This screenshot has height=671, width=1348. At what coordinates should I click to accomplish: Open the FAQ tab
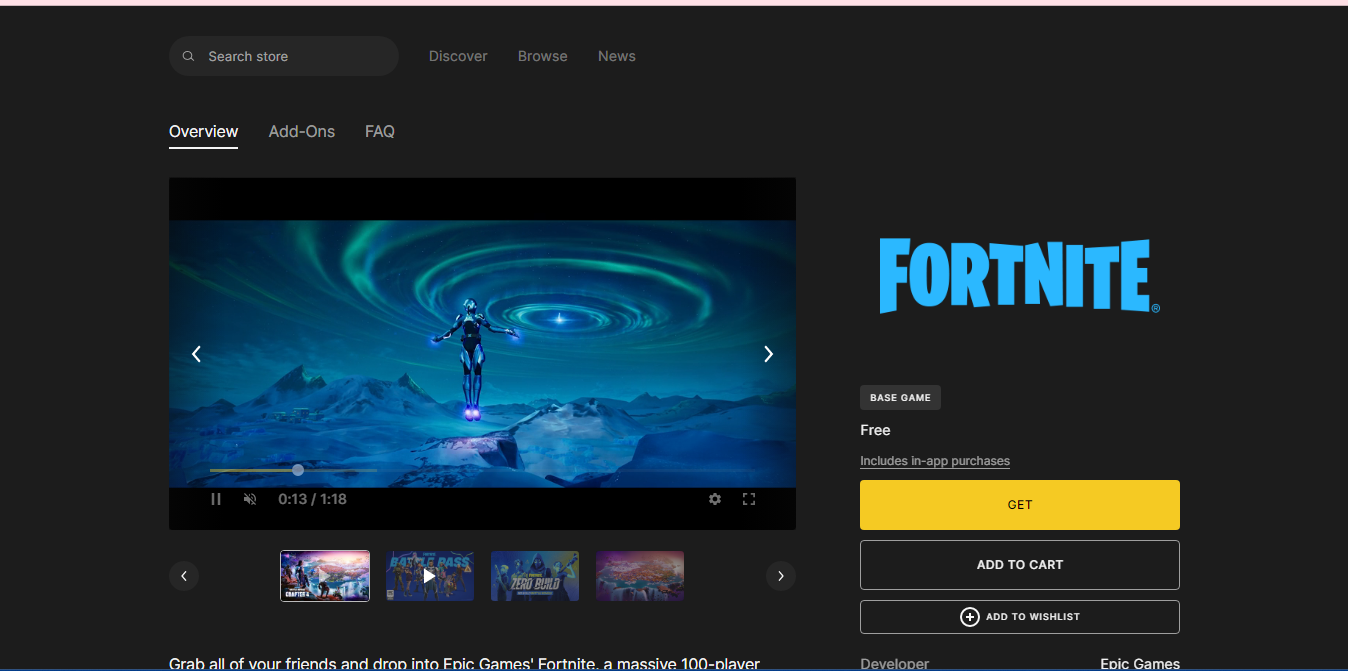[379, 131]
